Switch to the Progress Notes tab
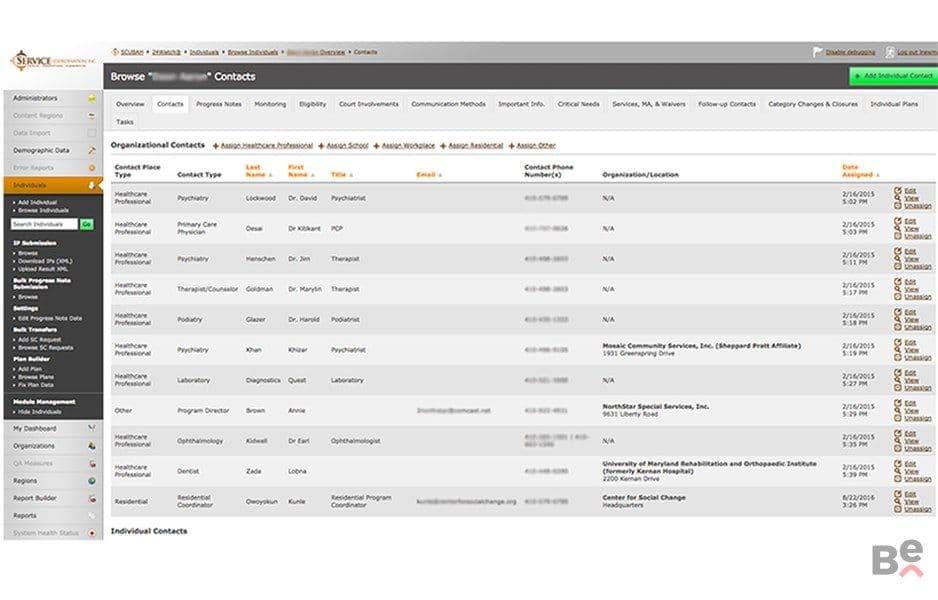The image size is (938, 600). click(219, 104)
